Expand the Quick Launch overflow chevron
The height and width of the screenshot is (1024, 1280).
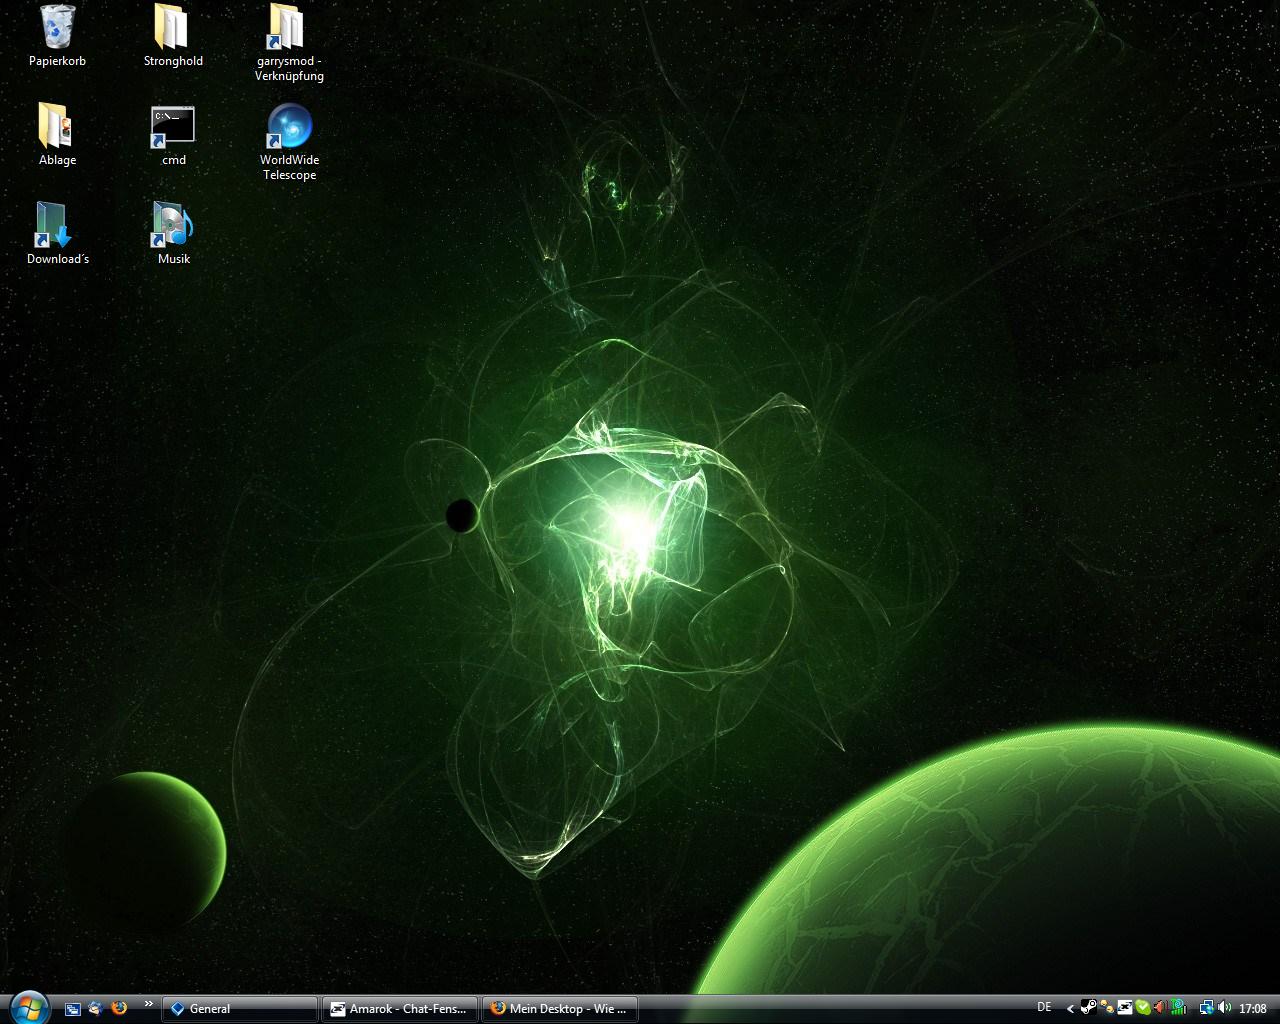tap(149, 1003)
